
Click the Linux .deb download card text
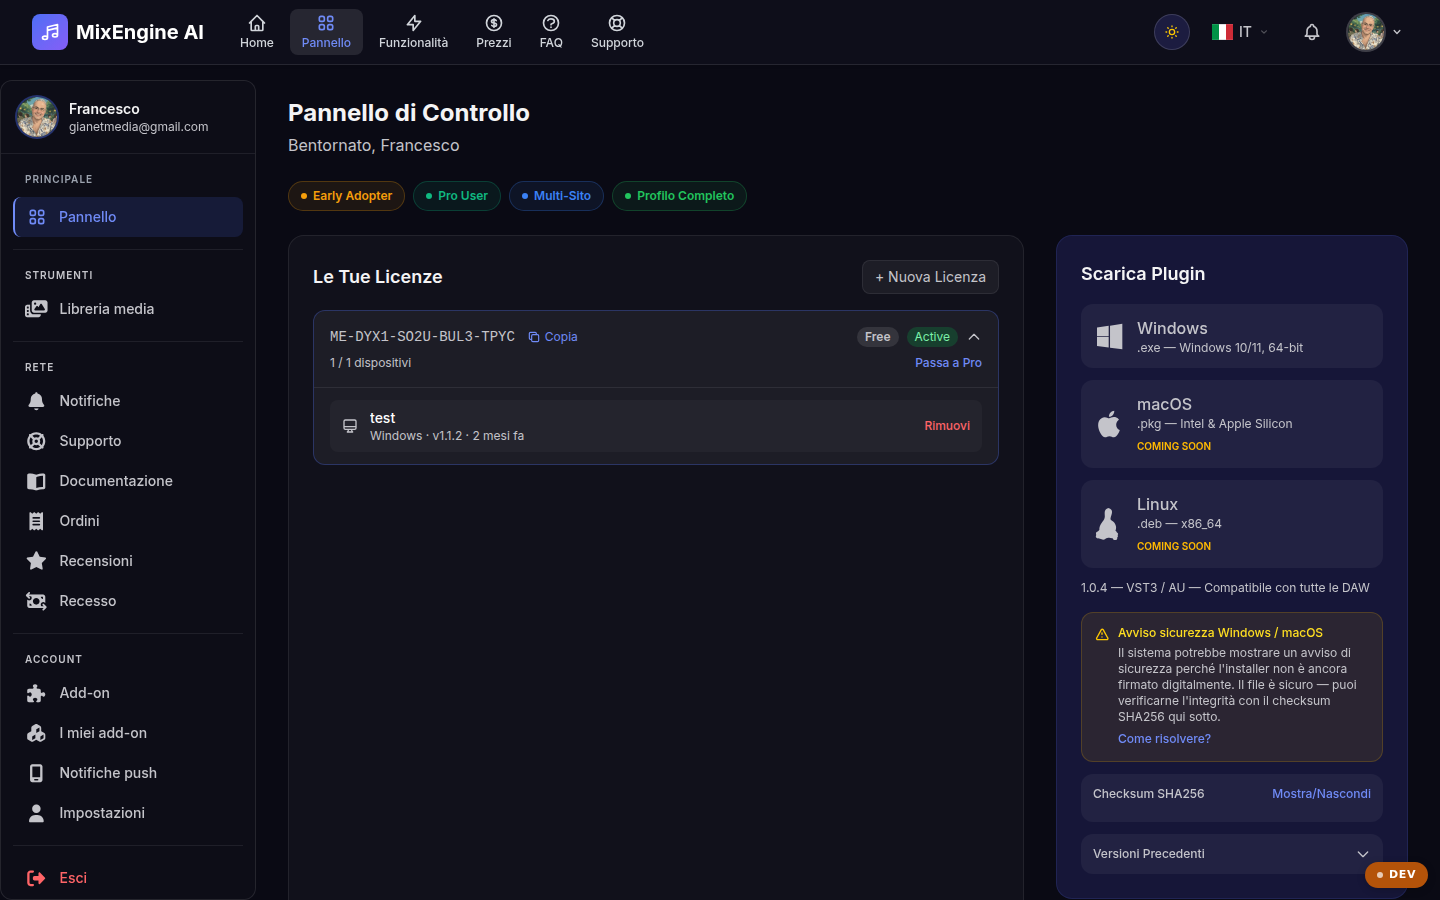(1179, 524)
